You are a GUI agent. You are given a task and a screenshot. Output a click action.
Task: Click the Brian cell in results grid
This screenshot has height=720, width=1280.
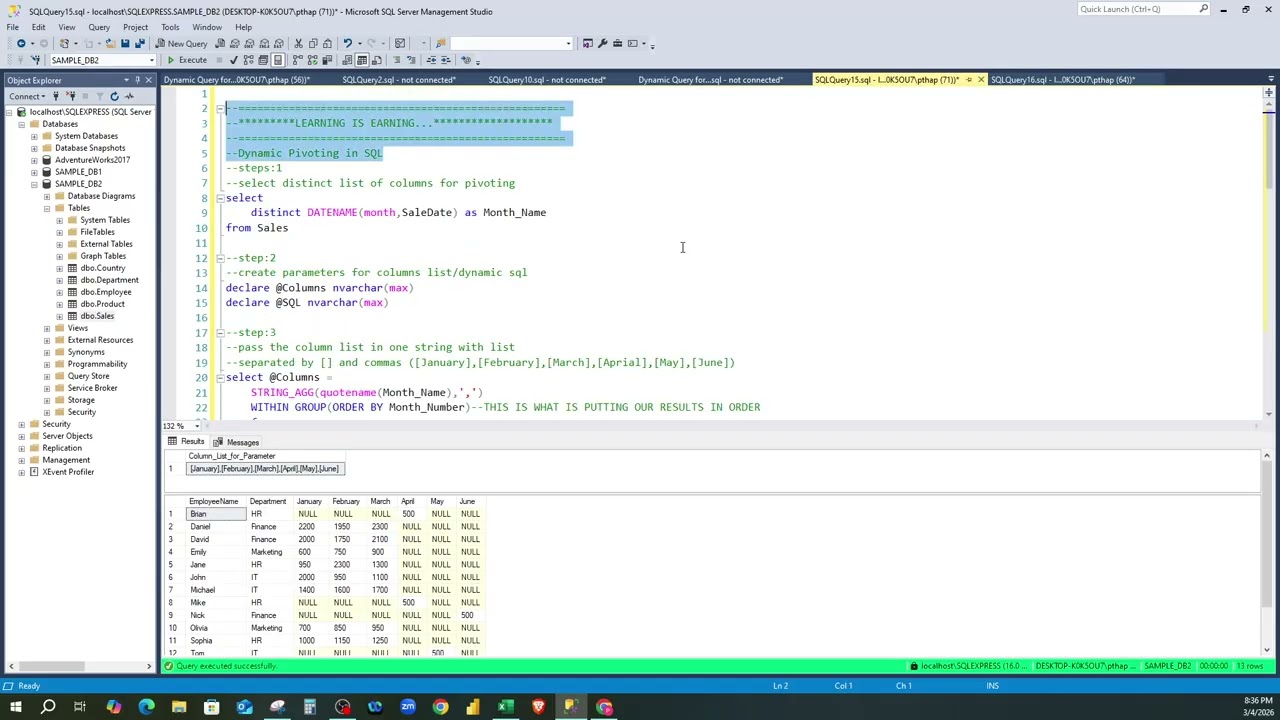click(x=216, y=514)
